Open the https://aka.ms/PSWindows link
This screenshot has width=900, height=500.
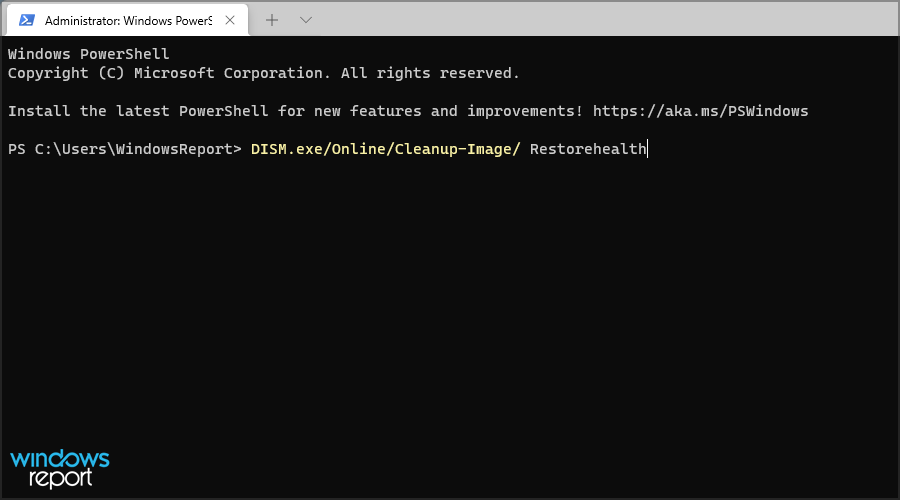coord(700,111)
